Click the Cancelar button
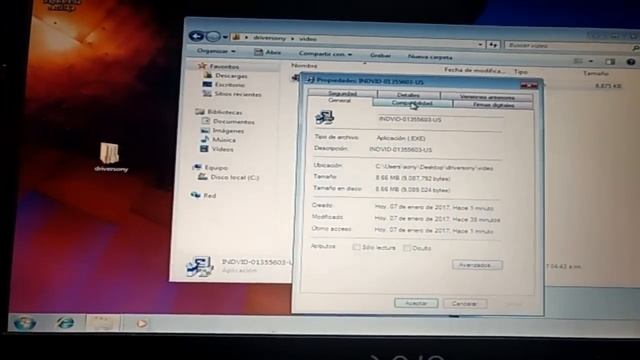This screenshot has height=360, width=640. pos(464,304)
